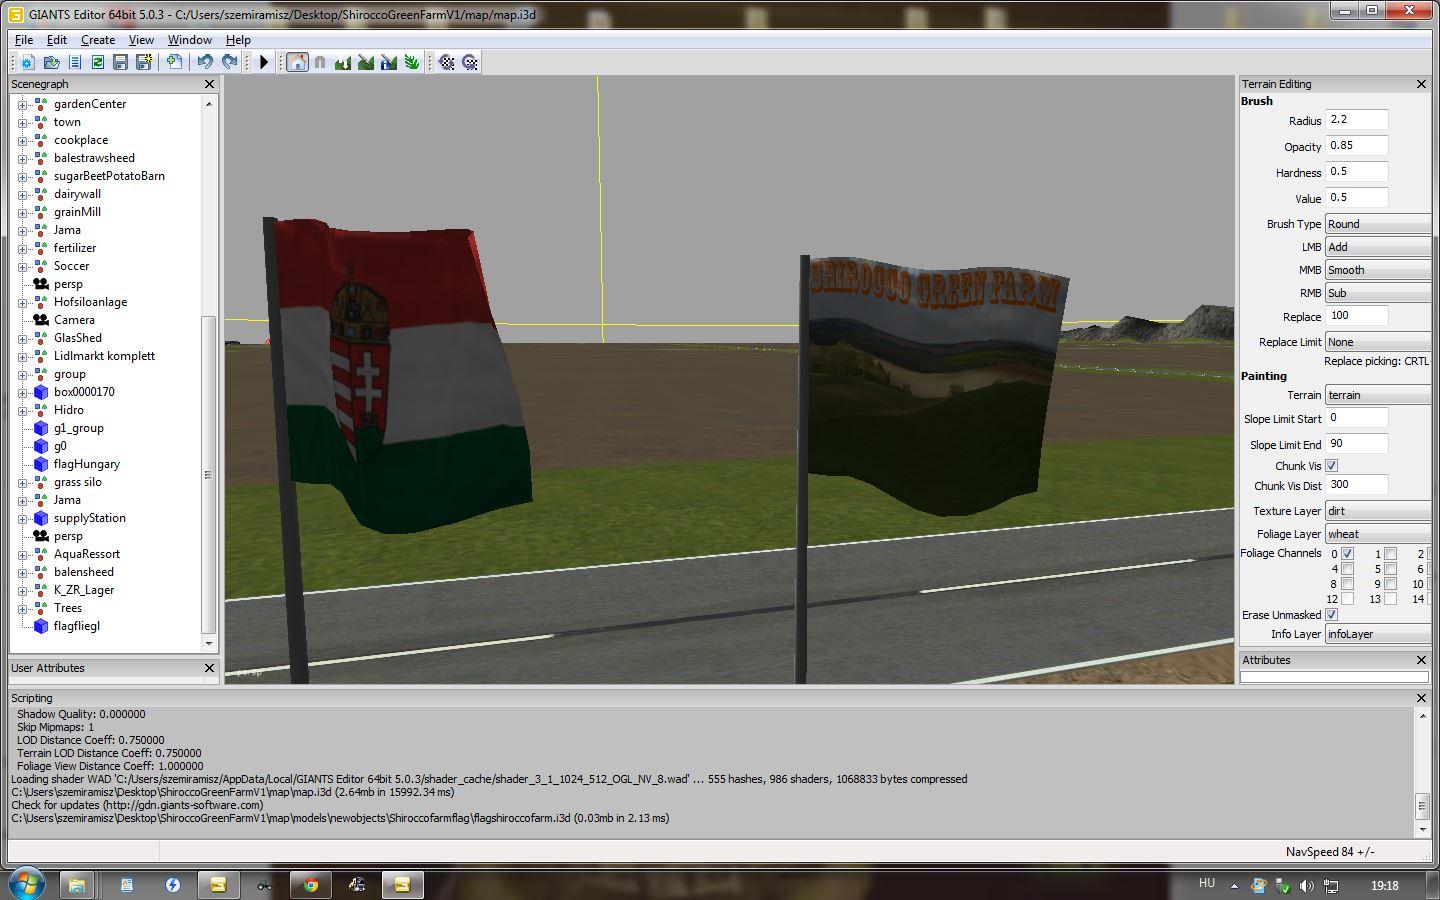
Task: Click the Chunk Vis Dist field
Action: pos(1356,485)
